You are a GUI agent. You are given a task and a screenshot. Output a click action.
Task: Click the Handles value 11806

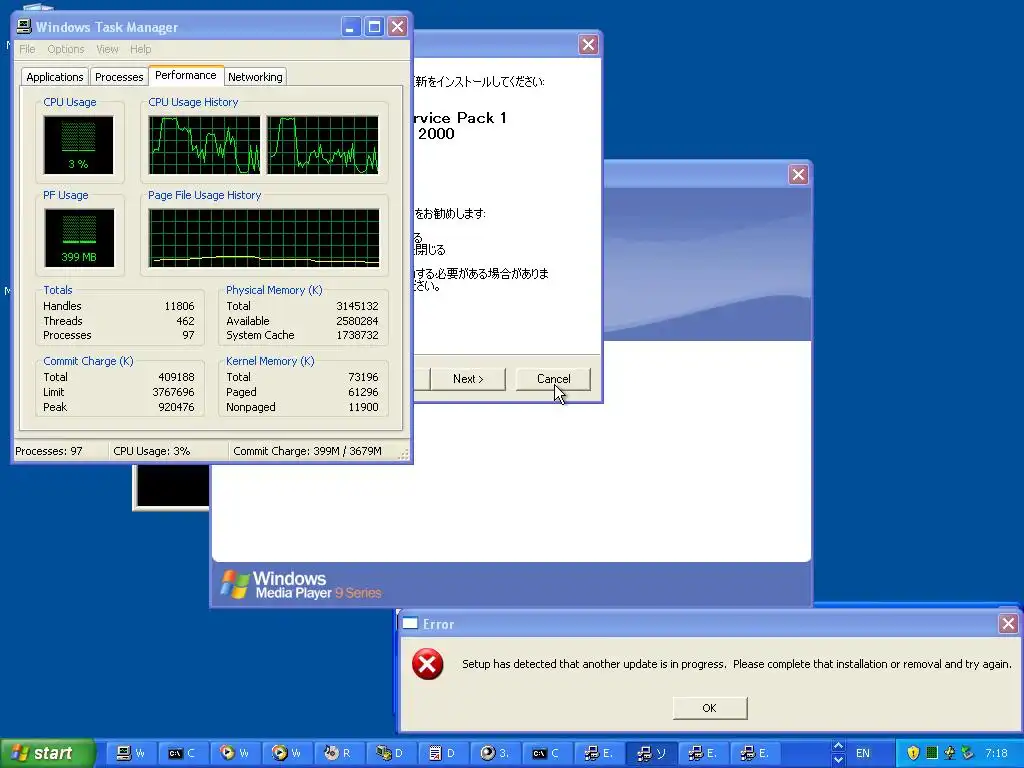(180, 306)
